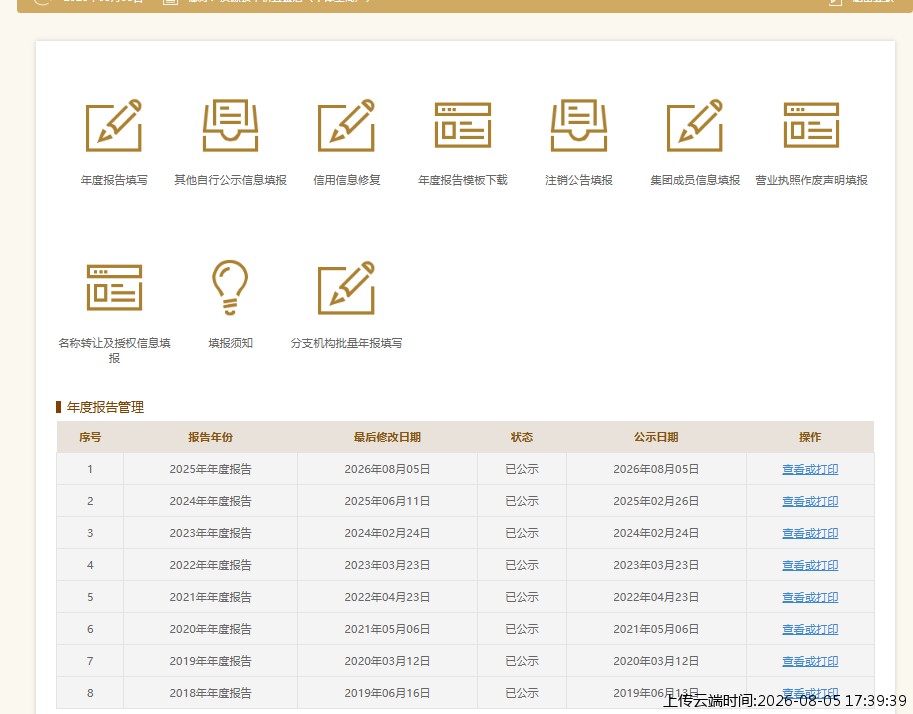Screen dimensions: 913x714
Task: Click the 分支机构批量年报填写 label
Action: tap(346, 343)
